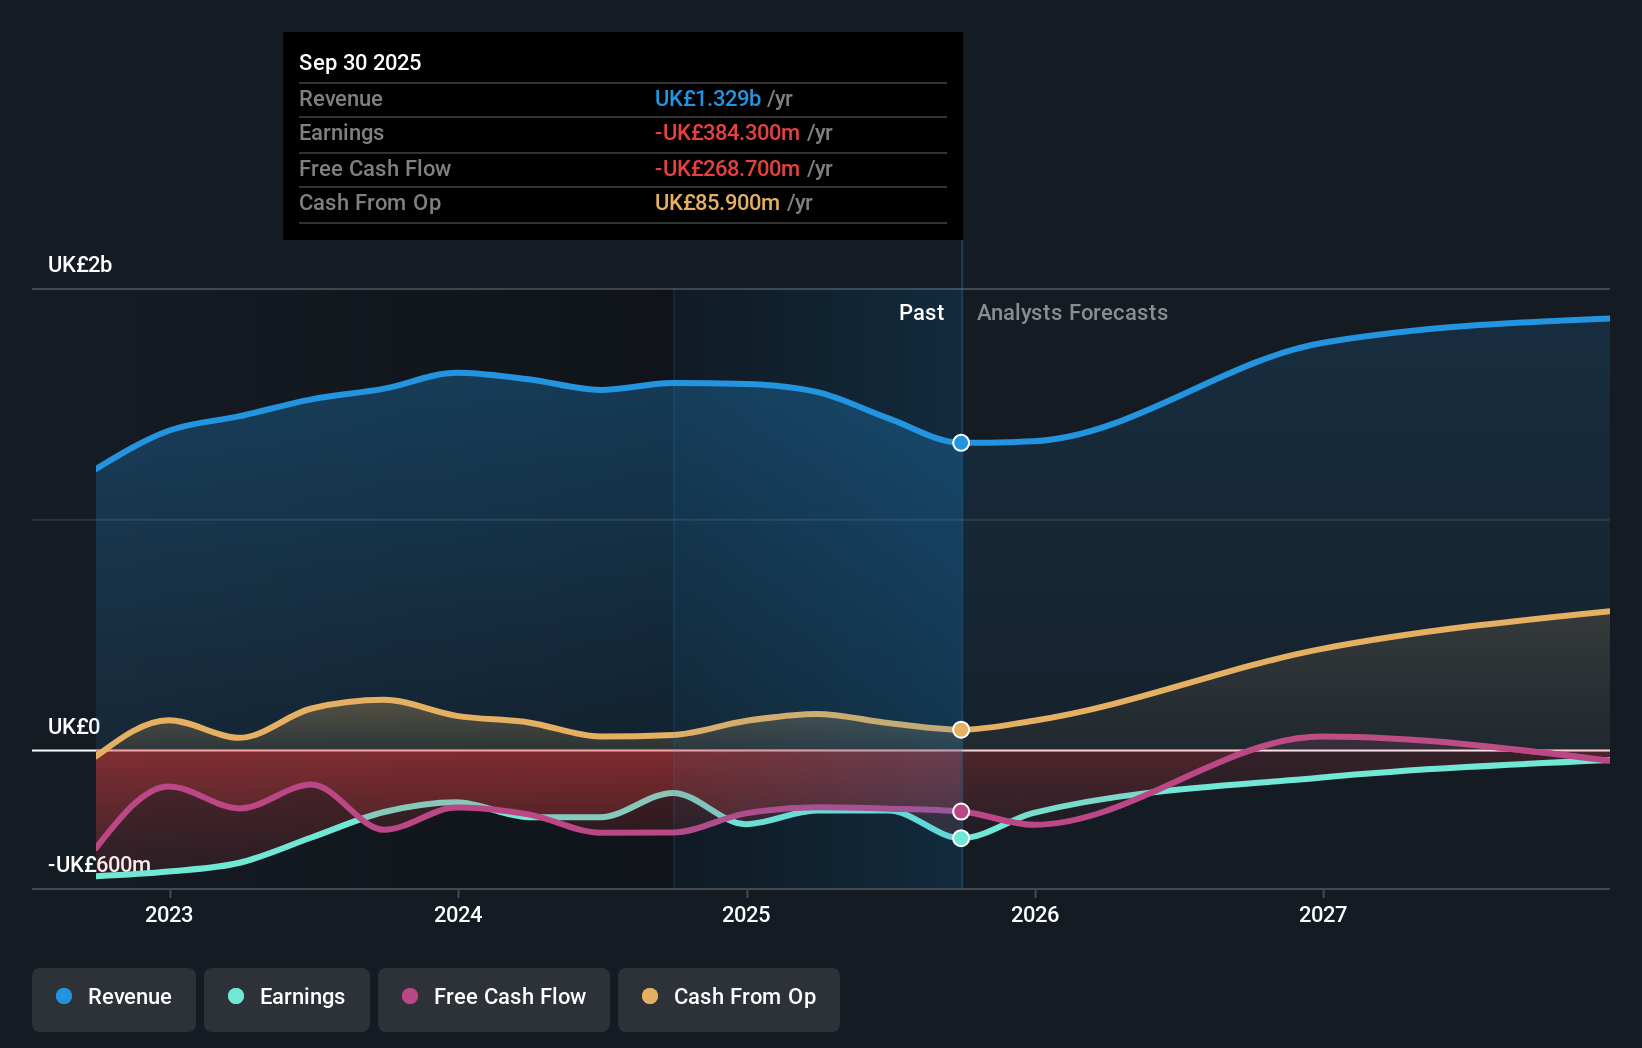Switch to the Past section of the chart

point(921,312)
